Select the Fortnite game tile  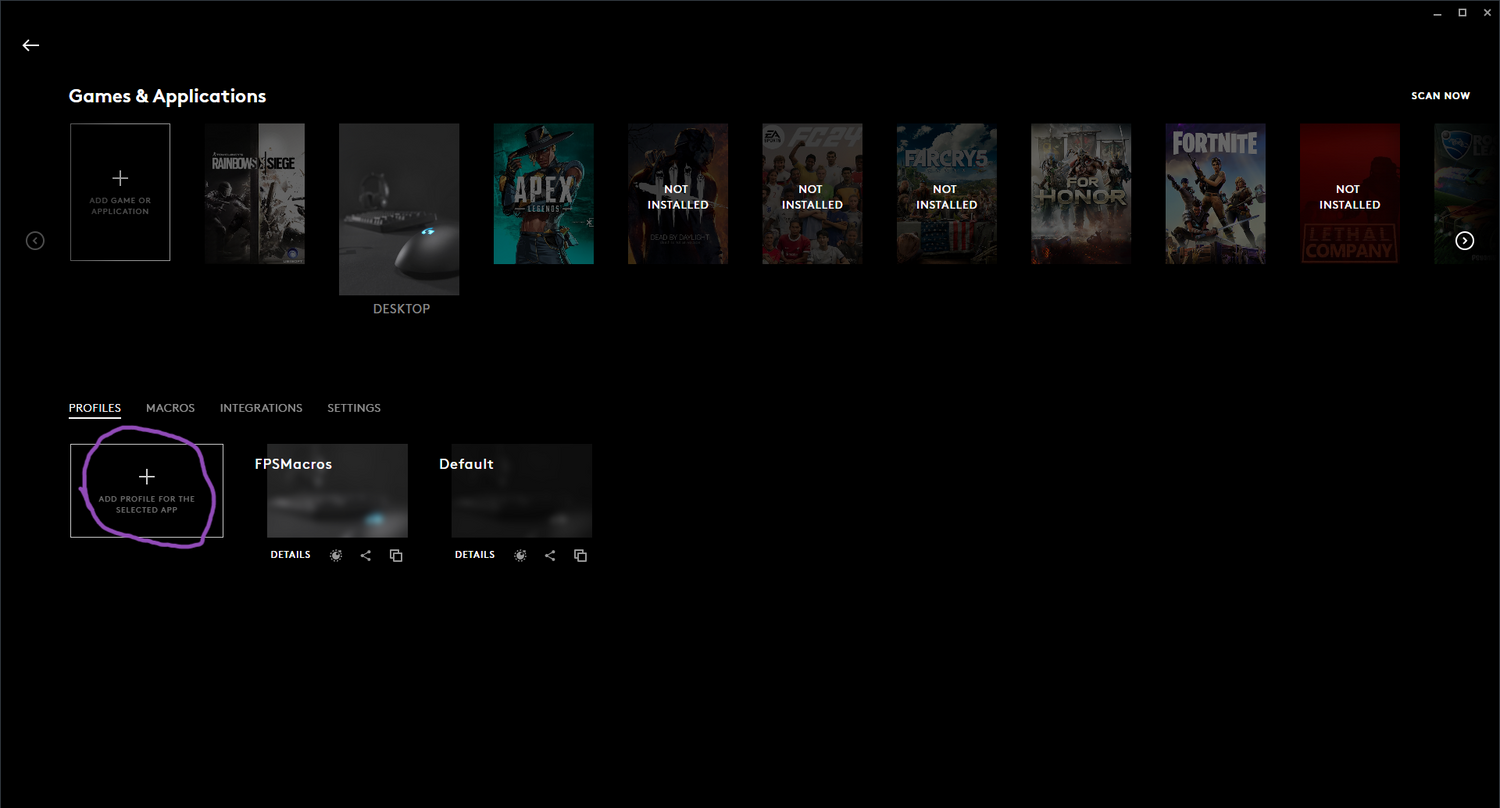1215,193
